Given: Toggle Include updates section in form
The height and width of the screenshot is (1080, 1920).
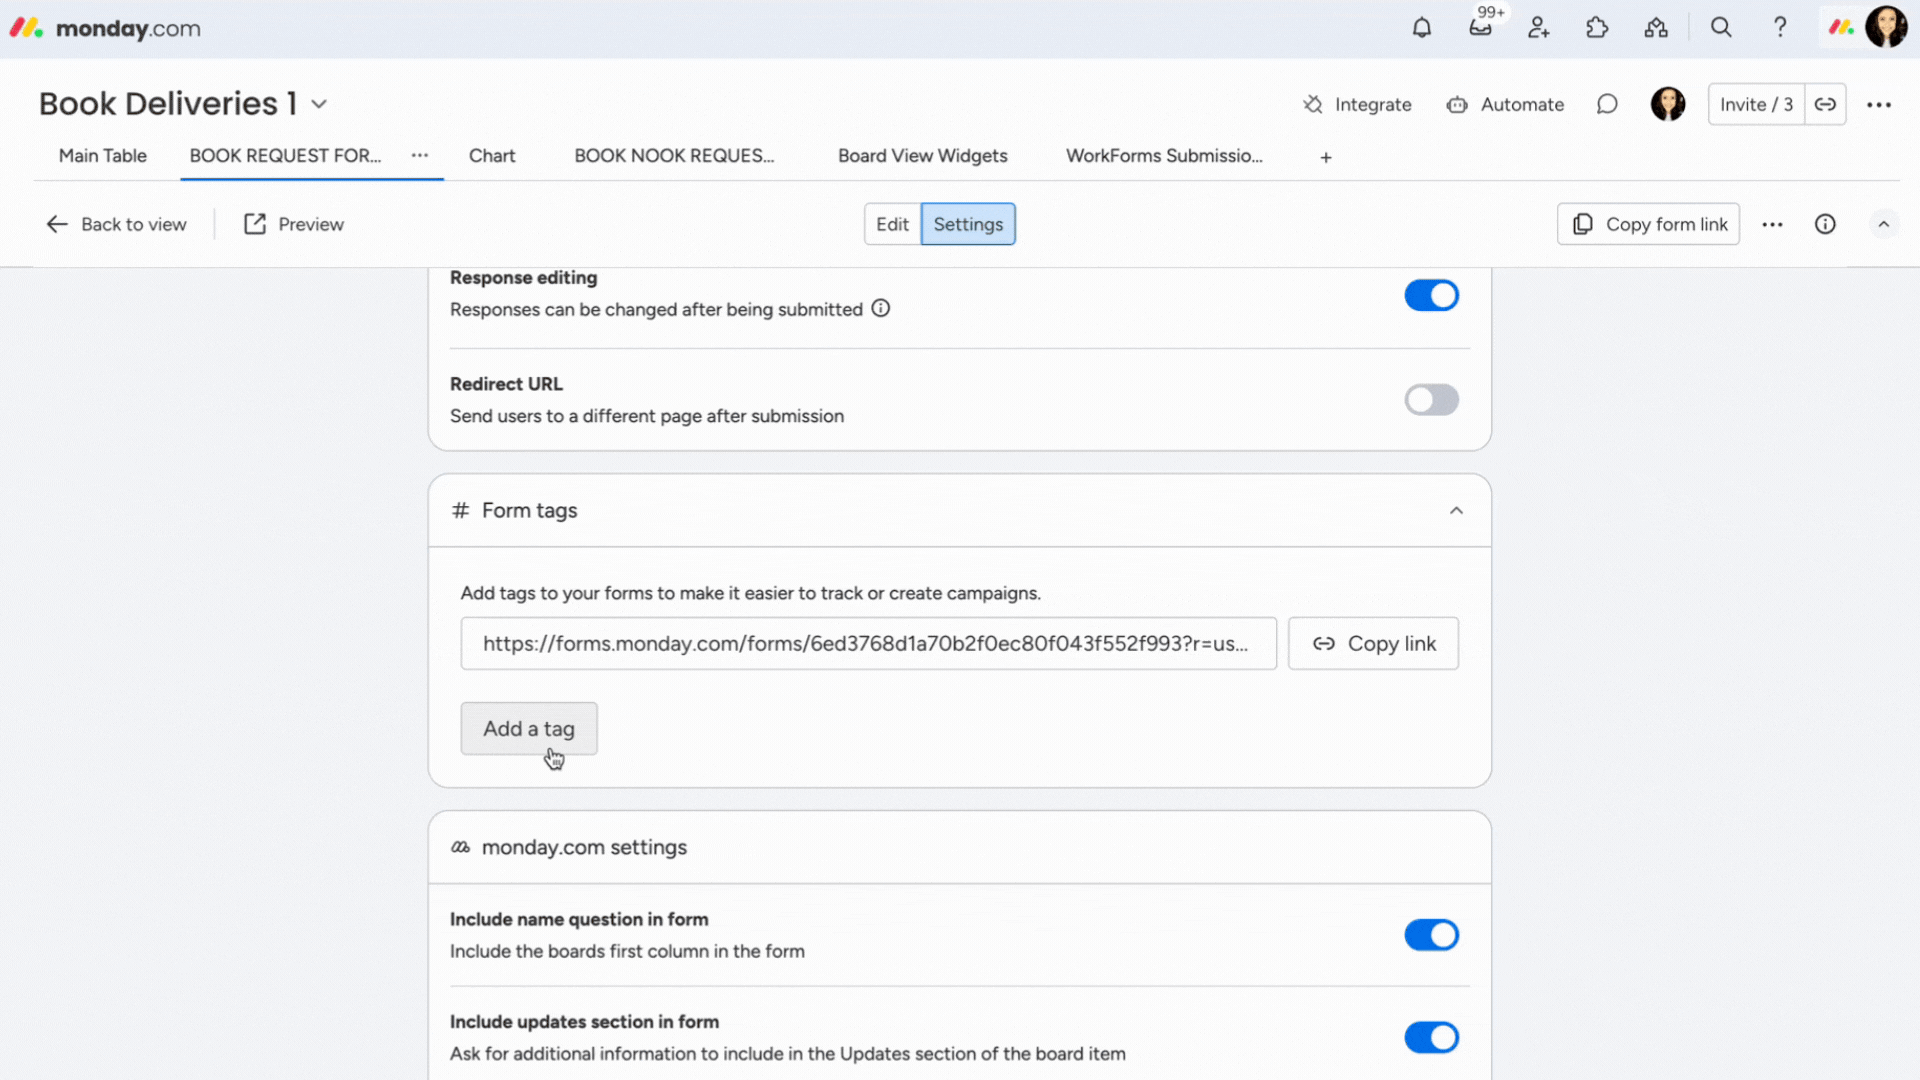Looking at the screenshot, I should pos(1431,1037).
